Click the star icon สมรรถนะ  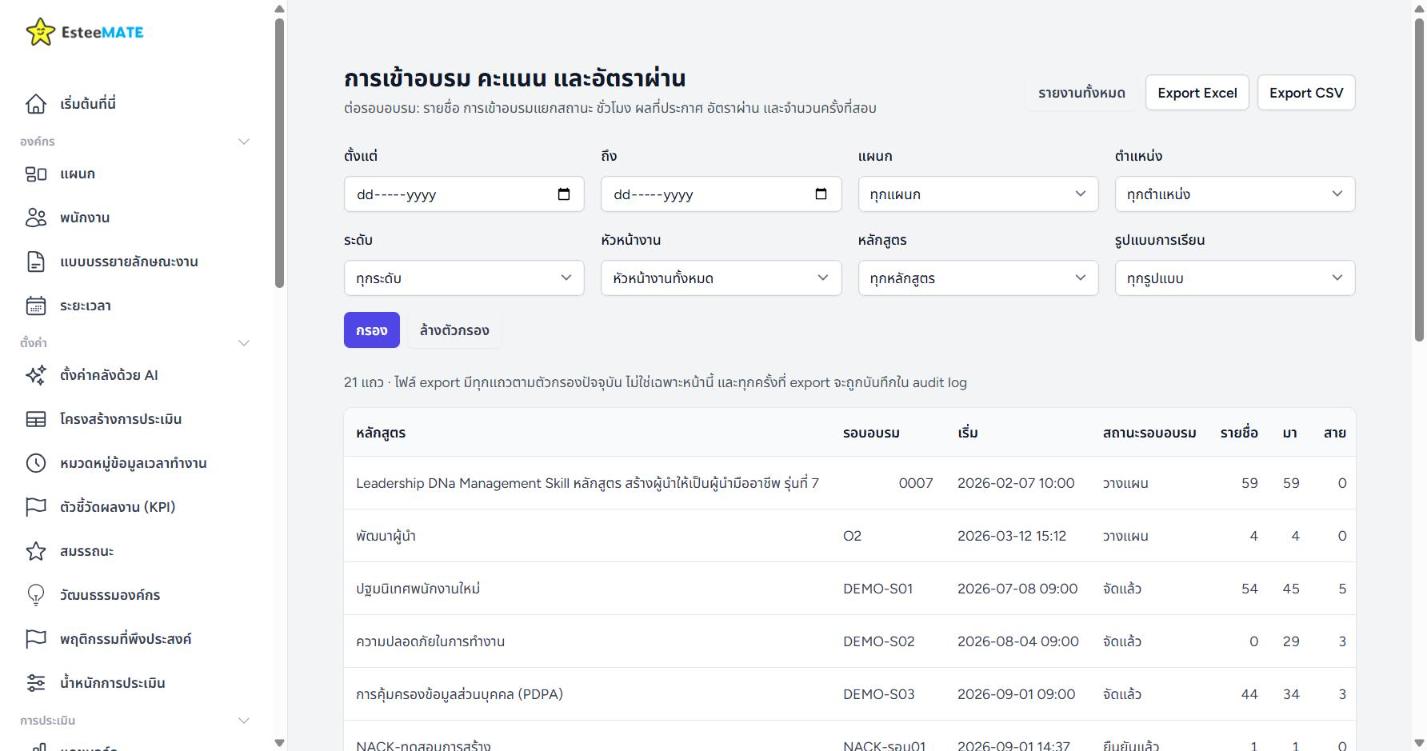pos(36,551)
